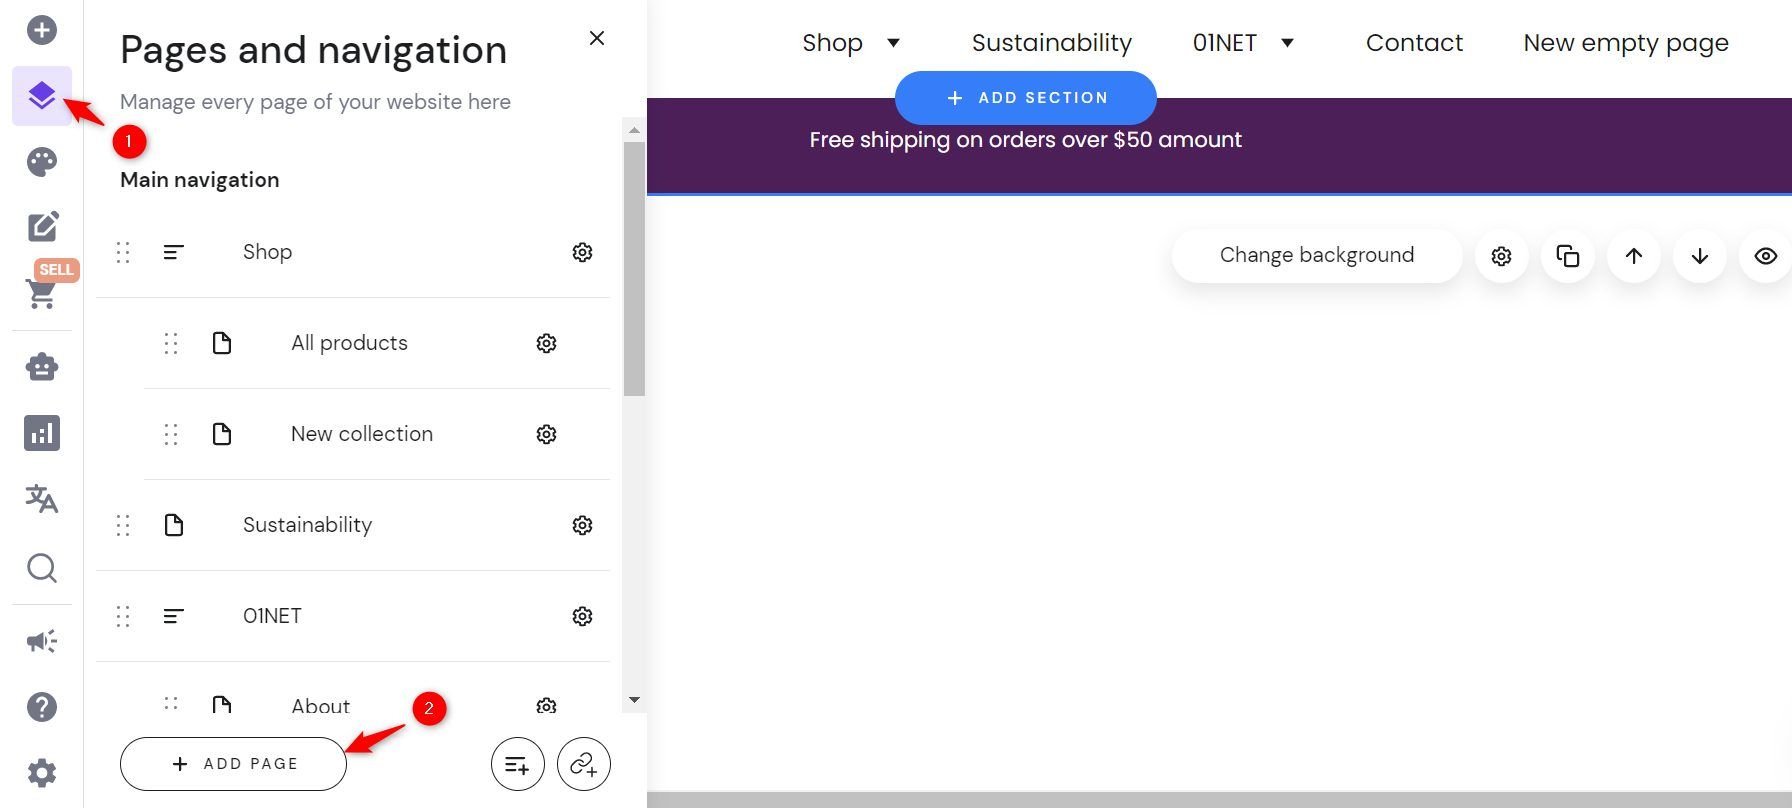
Task: Open the megaphone marketing icon
Action: click(42, 641)
